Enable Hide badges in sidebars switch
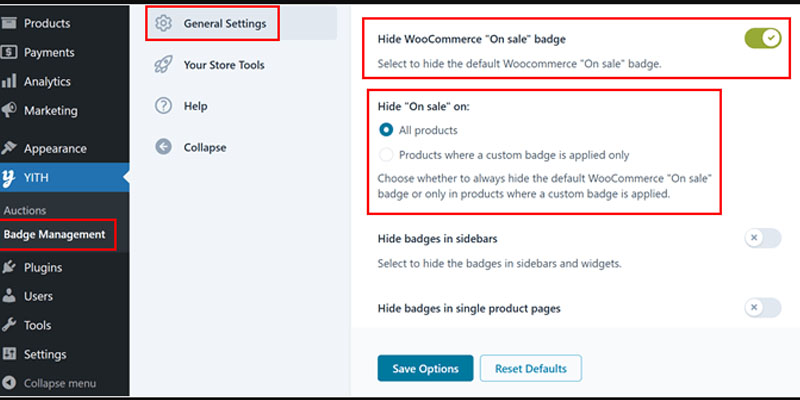The width and height of the screenshot is (800, 400). [x=763, y=238]
